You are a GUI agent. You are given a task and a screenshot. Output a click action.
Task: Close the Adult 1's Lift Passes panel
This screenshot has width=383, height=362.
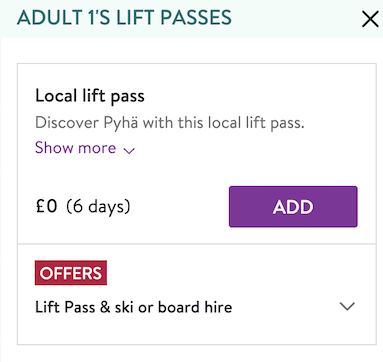click(370, 19)
